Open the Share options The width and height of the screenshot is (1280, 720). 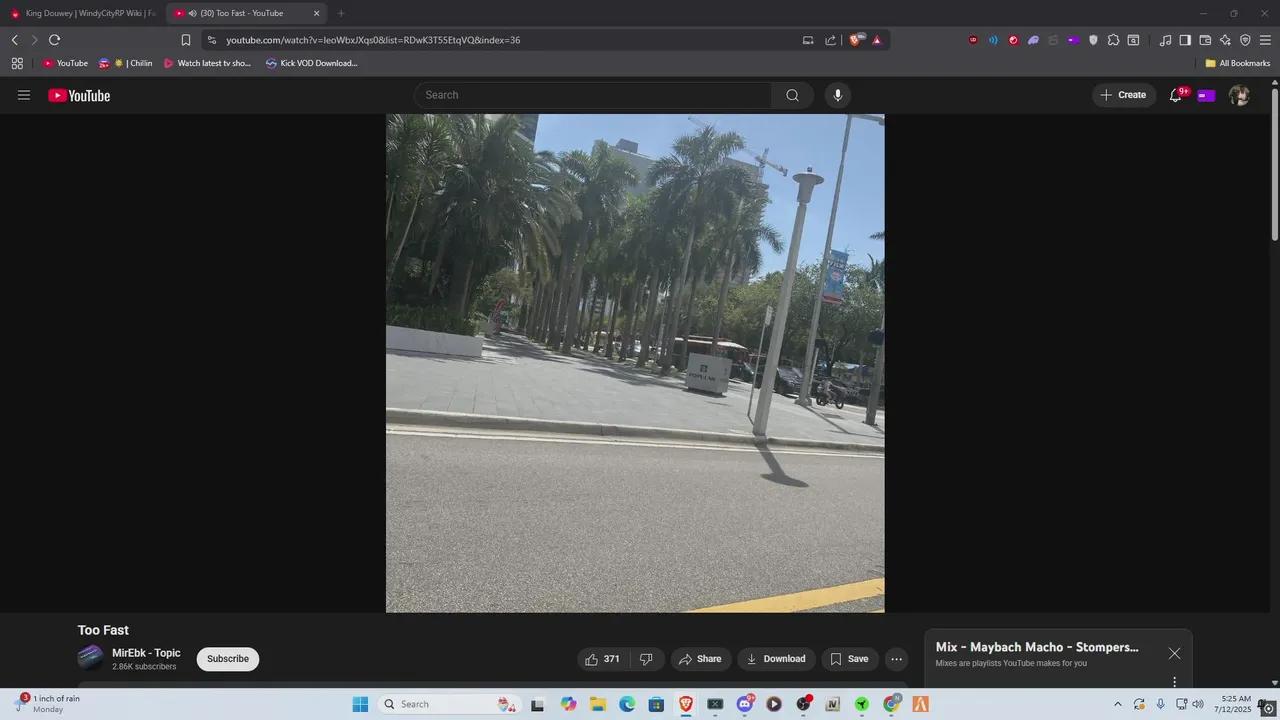coord(700,658)
